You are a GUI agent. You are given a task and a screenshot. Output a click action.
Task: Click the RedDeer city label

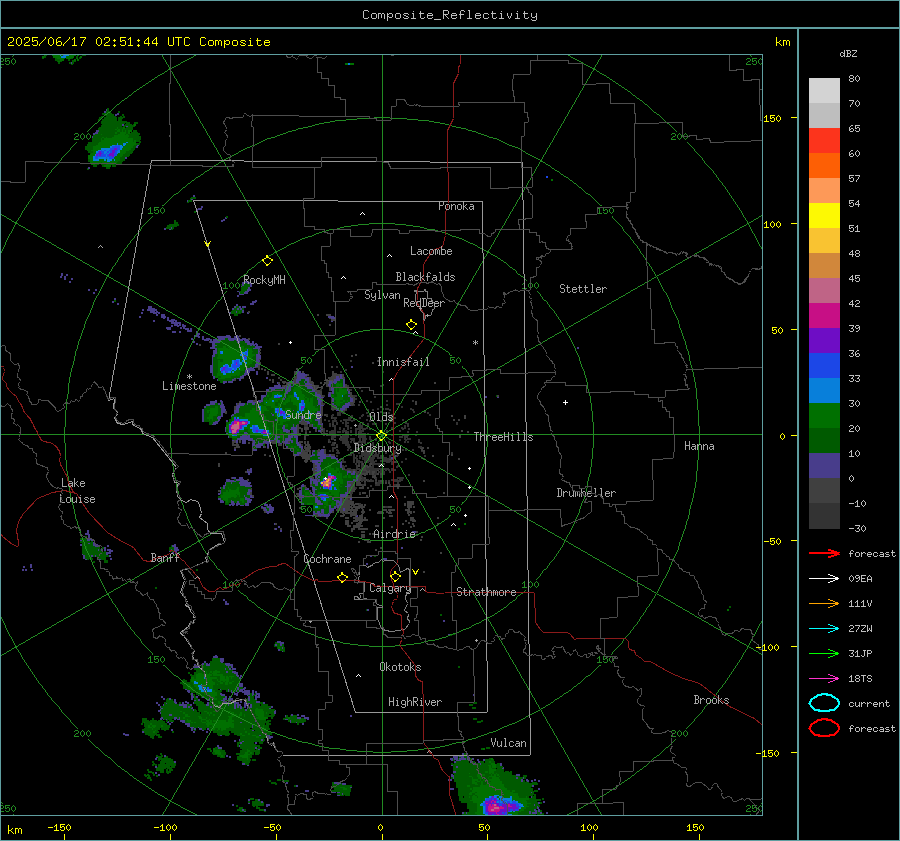point(424,303)
